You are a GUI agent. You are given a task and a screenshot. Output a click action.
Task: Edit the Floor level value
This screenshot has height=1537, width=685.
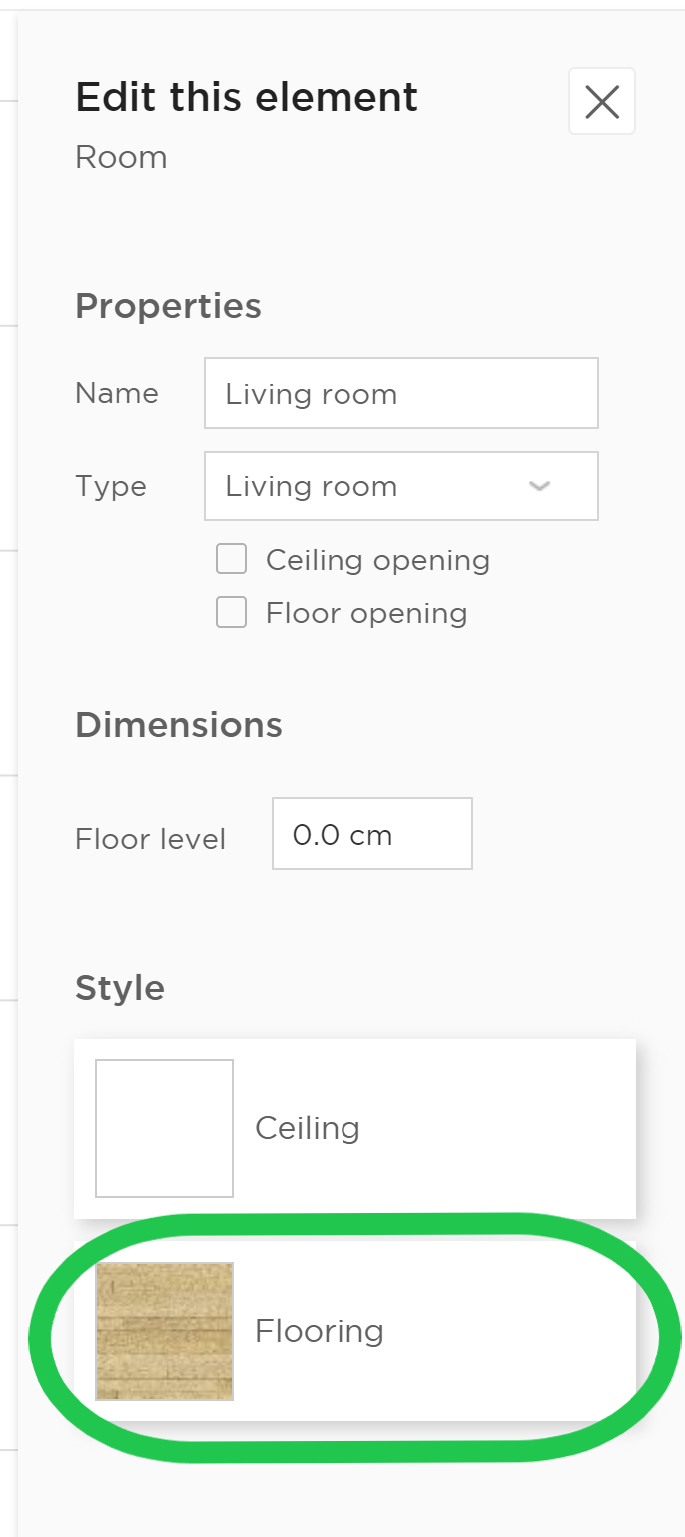tap(371, 833)
